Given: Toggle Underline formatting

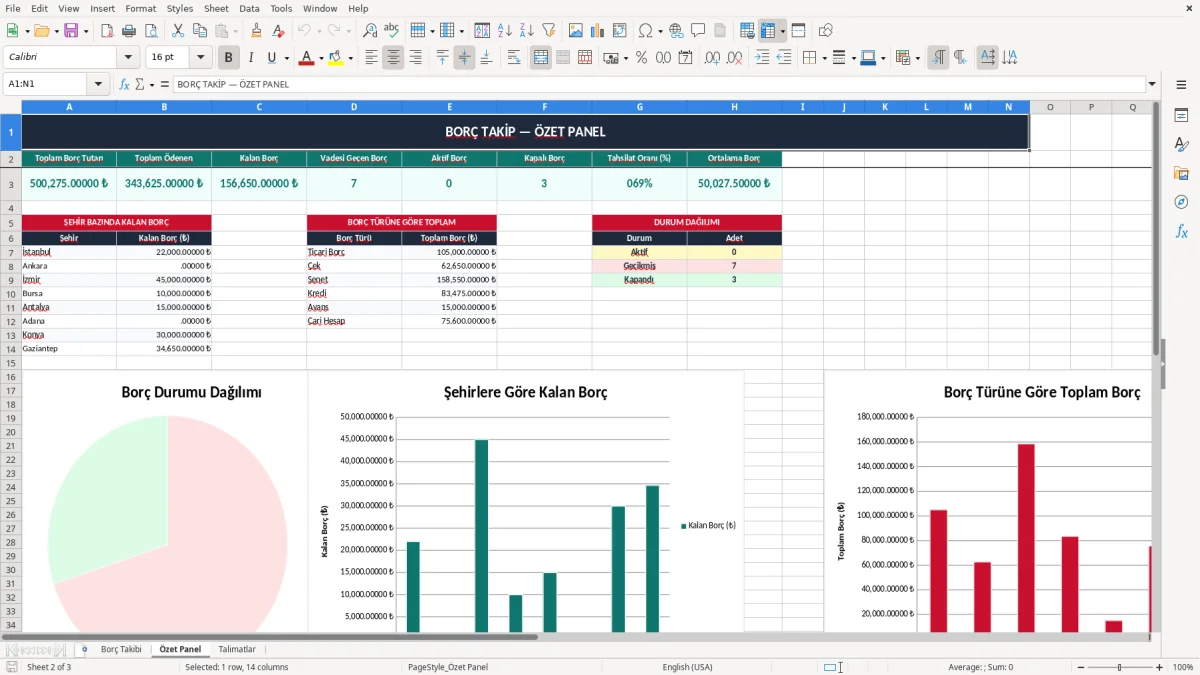Looking at the screenshot, I should pyautogui.click(x=271, y=58).
